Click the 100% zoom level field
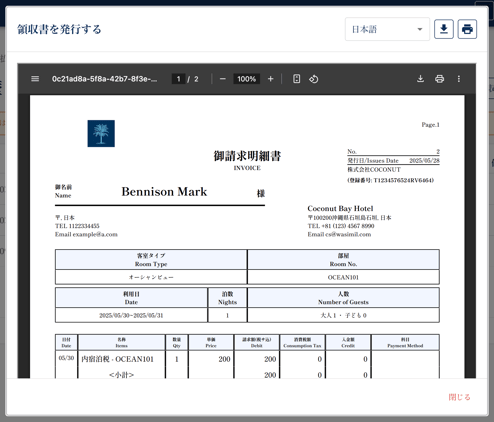 pos(246,79)
